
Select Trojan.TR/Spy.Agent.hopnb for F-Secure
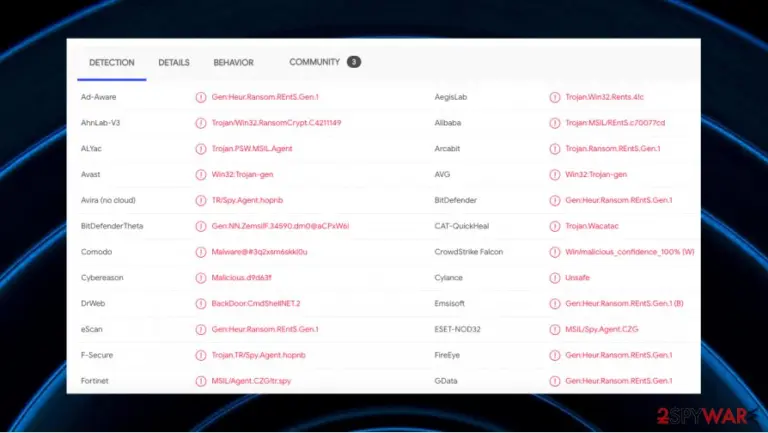(259, 355)
